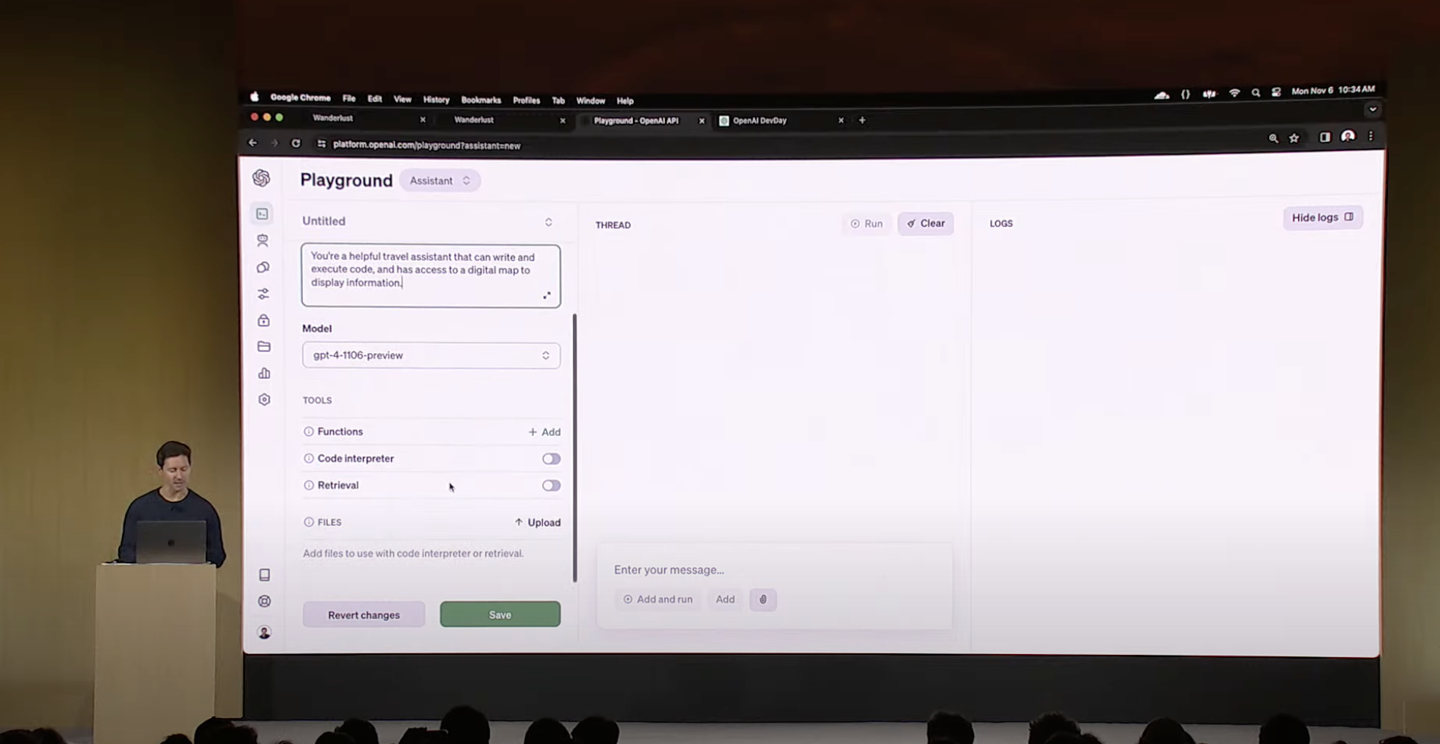Open the Fine-tuning sidebar icon

[263, 267]
